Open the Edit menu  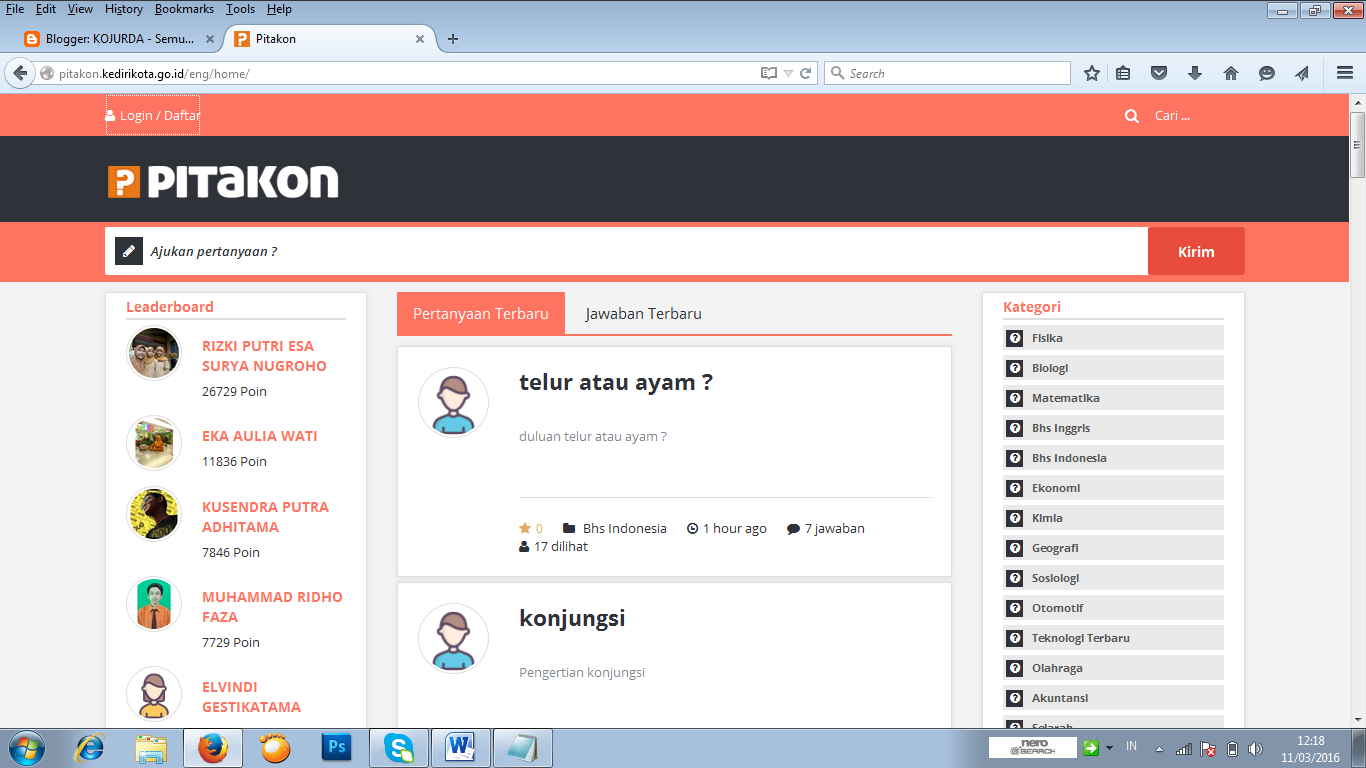tap(46, 9)
